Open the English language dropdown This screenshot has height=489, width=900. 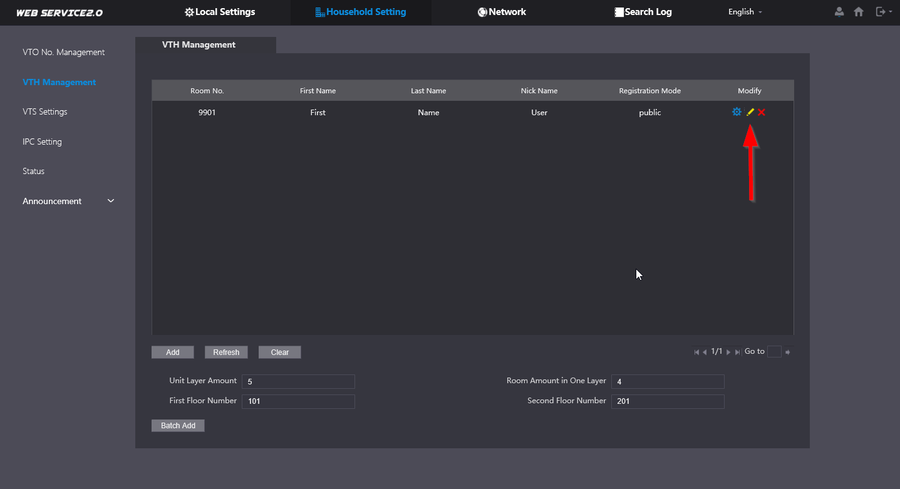click(x=745, y=12)
